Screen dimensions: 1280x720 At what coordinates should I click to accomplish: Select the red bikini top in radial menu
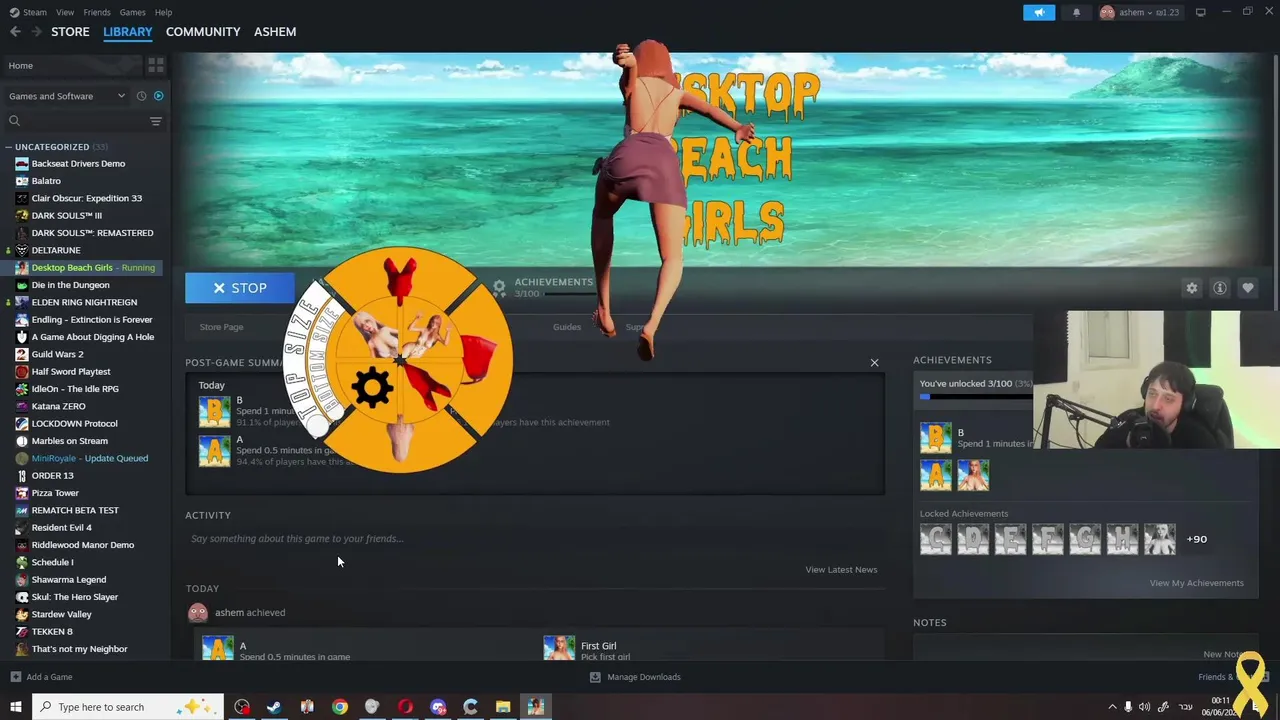pyautogui.click(x=400, y=280)
